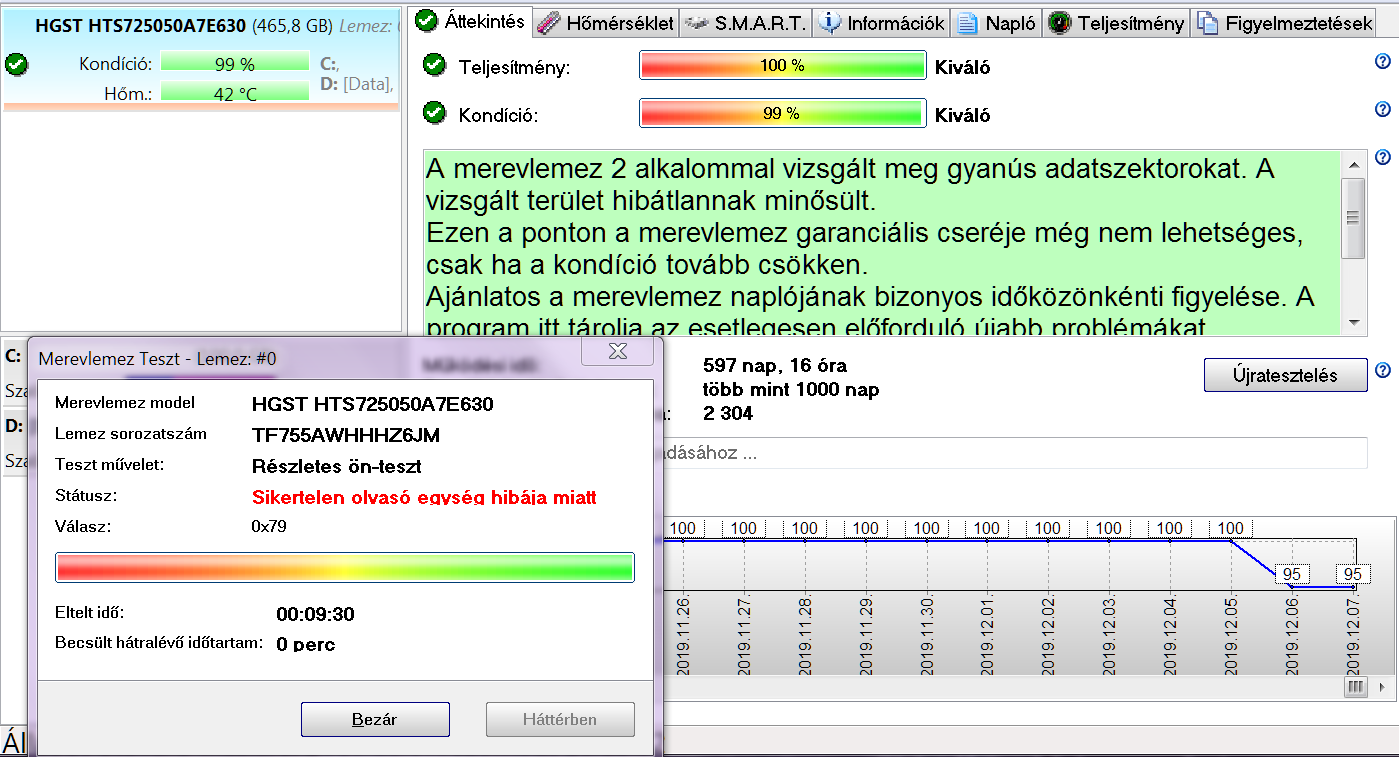Open the Figyelmeztetések tab
This screenshot has height=757, width=1399.
(1286, 23)
